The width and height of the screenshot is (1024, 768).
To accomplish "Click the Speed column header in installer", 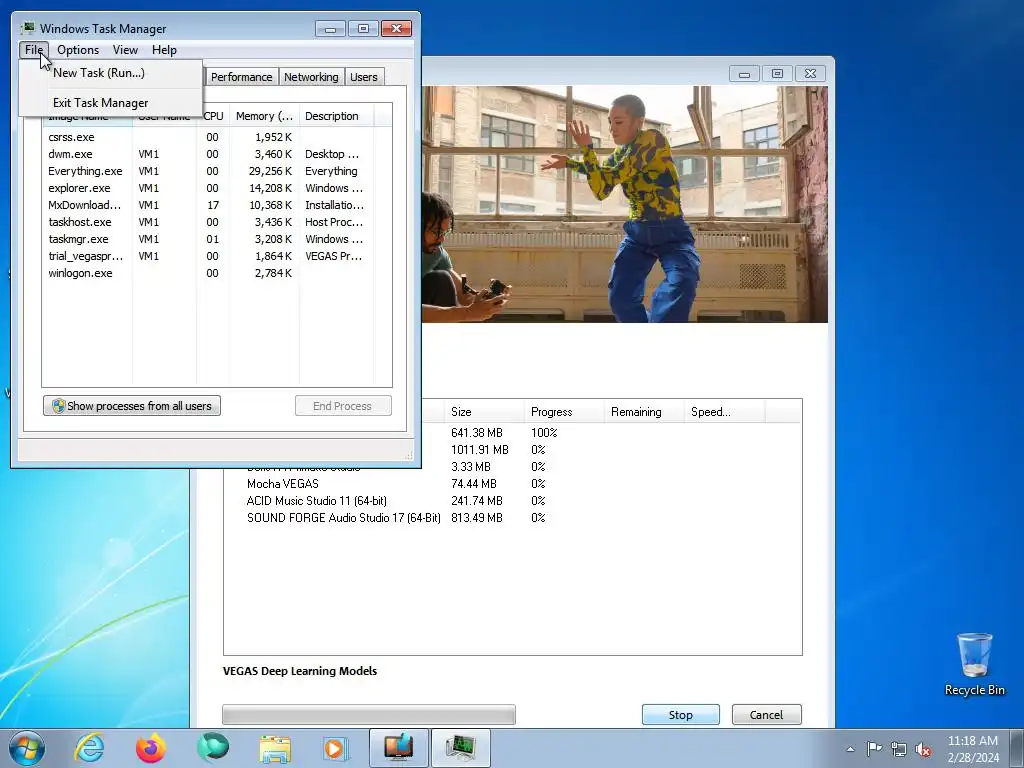I will click(x=724, y=412).
